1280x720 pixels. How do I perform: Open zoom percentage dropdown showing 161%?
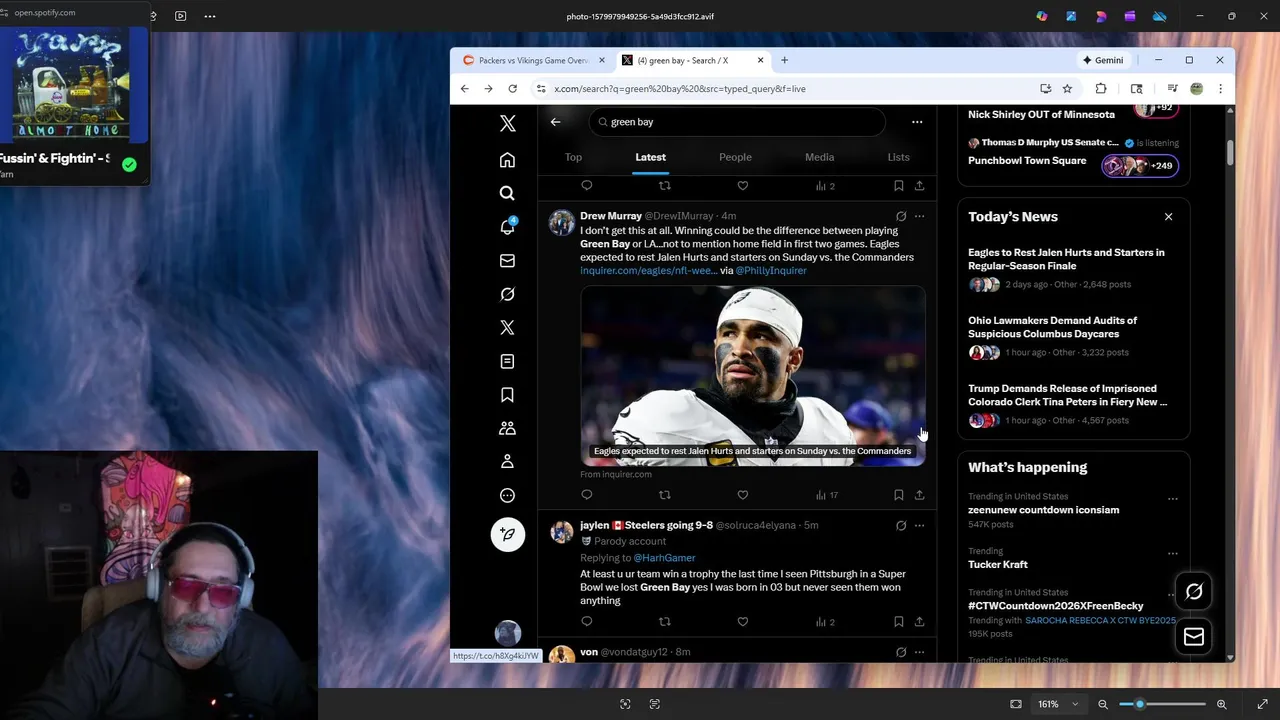coord(1058,704)
